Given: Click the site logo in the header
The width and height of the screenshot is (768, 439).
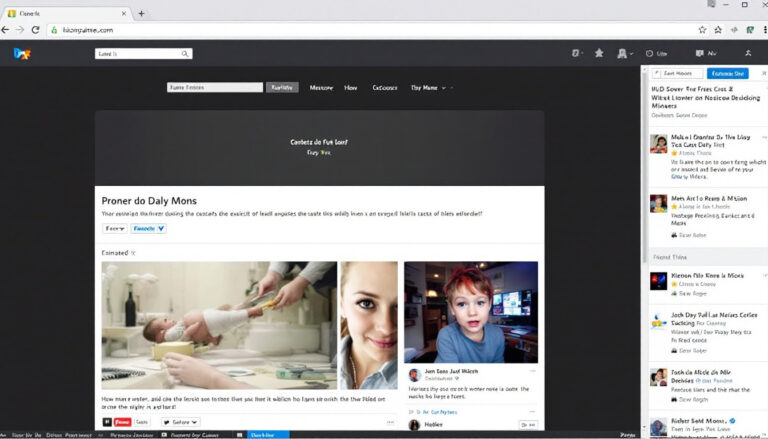Looking at the screenshot, I should click(23, 54).
